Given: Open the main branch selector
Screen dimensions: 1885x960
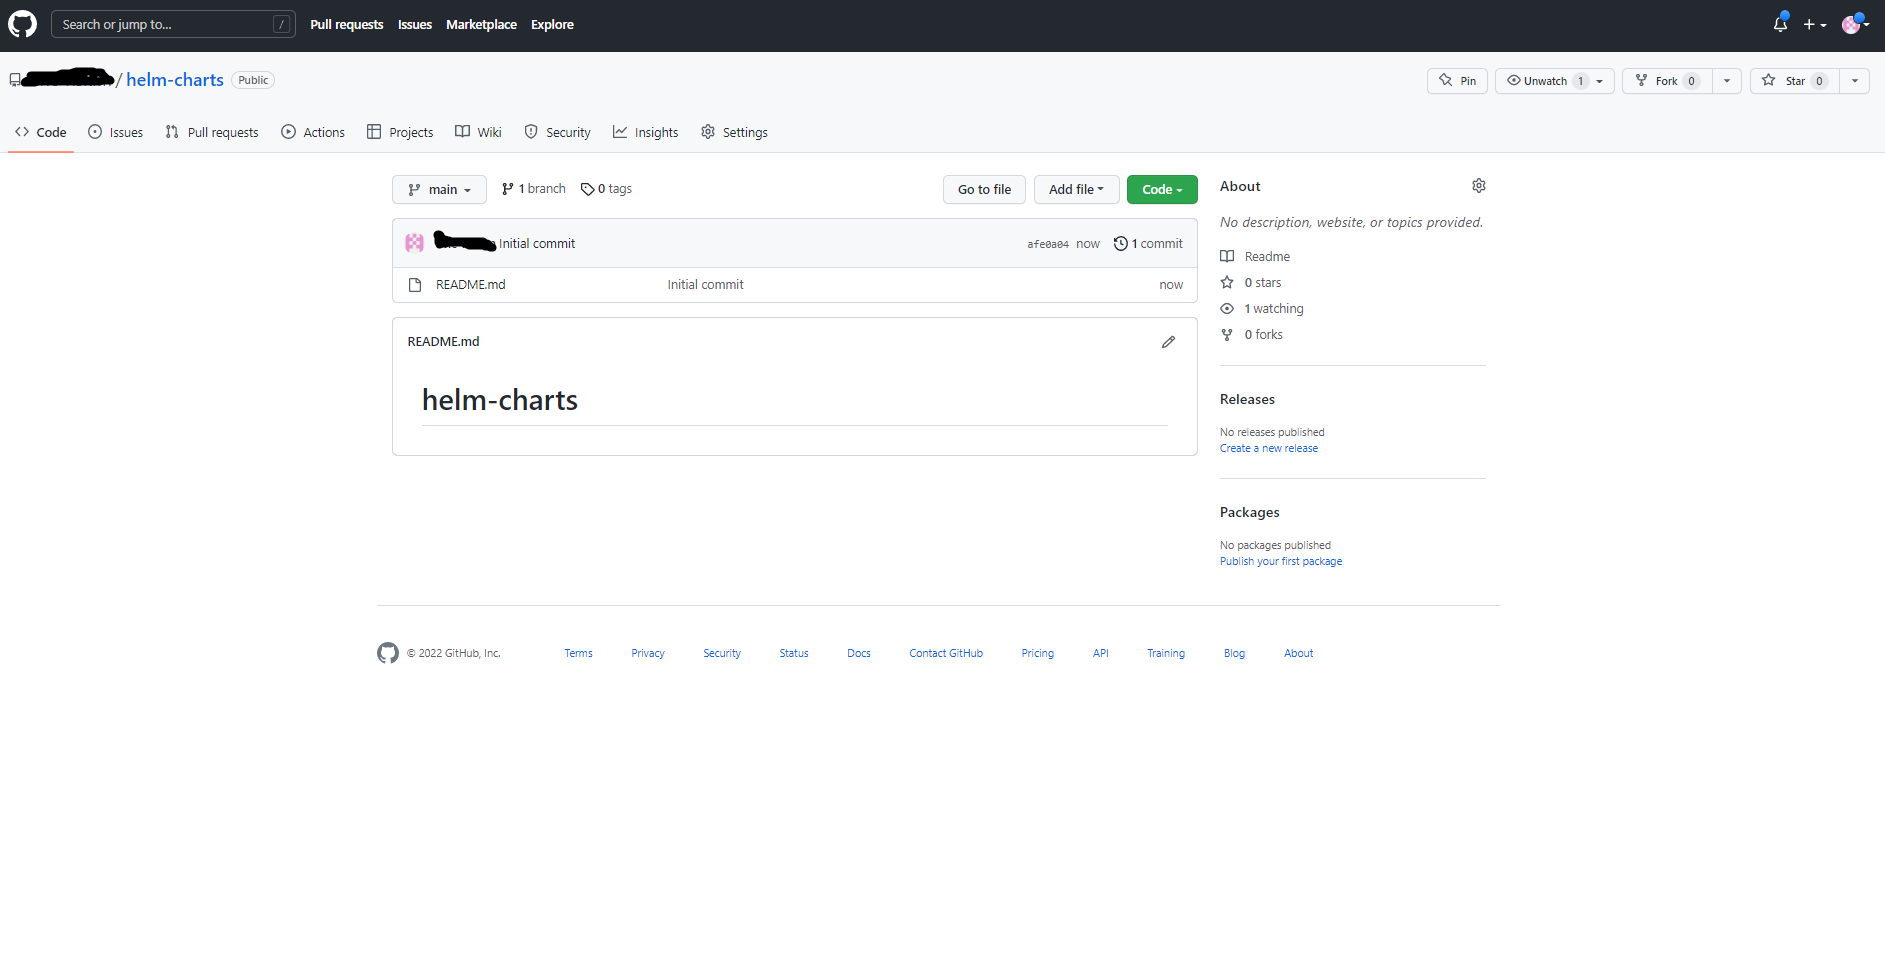Looking at the screenshot, I should click(439, 189).
